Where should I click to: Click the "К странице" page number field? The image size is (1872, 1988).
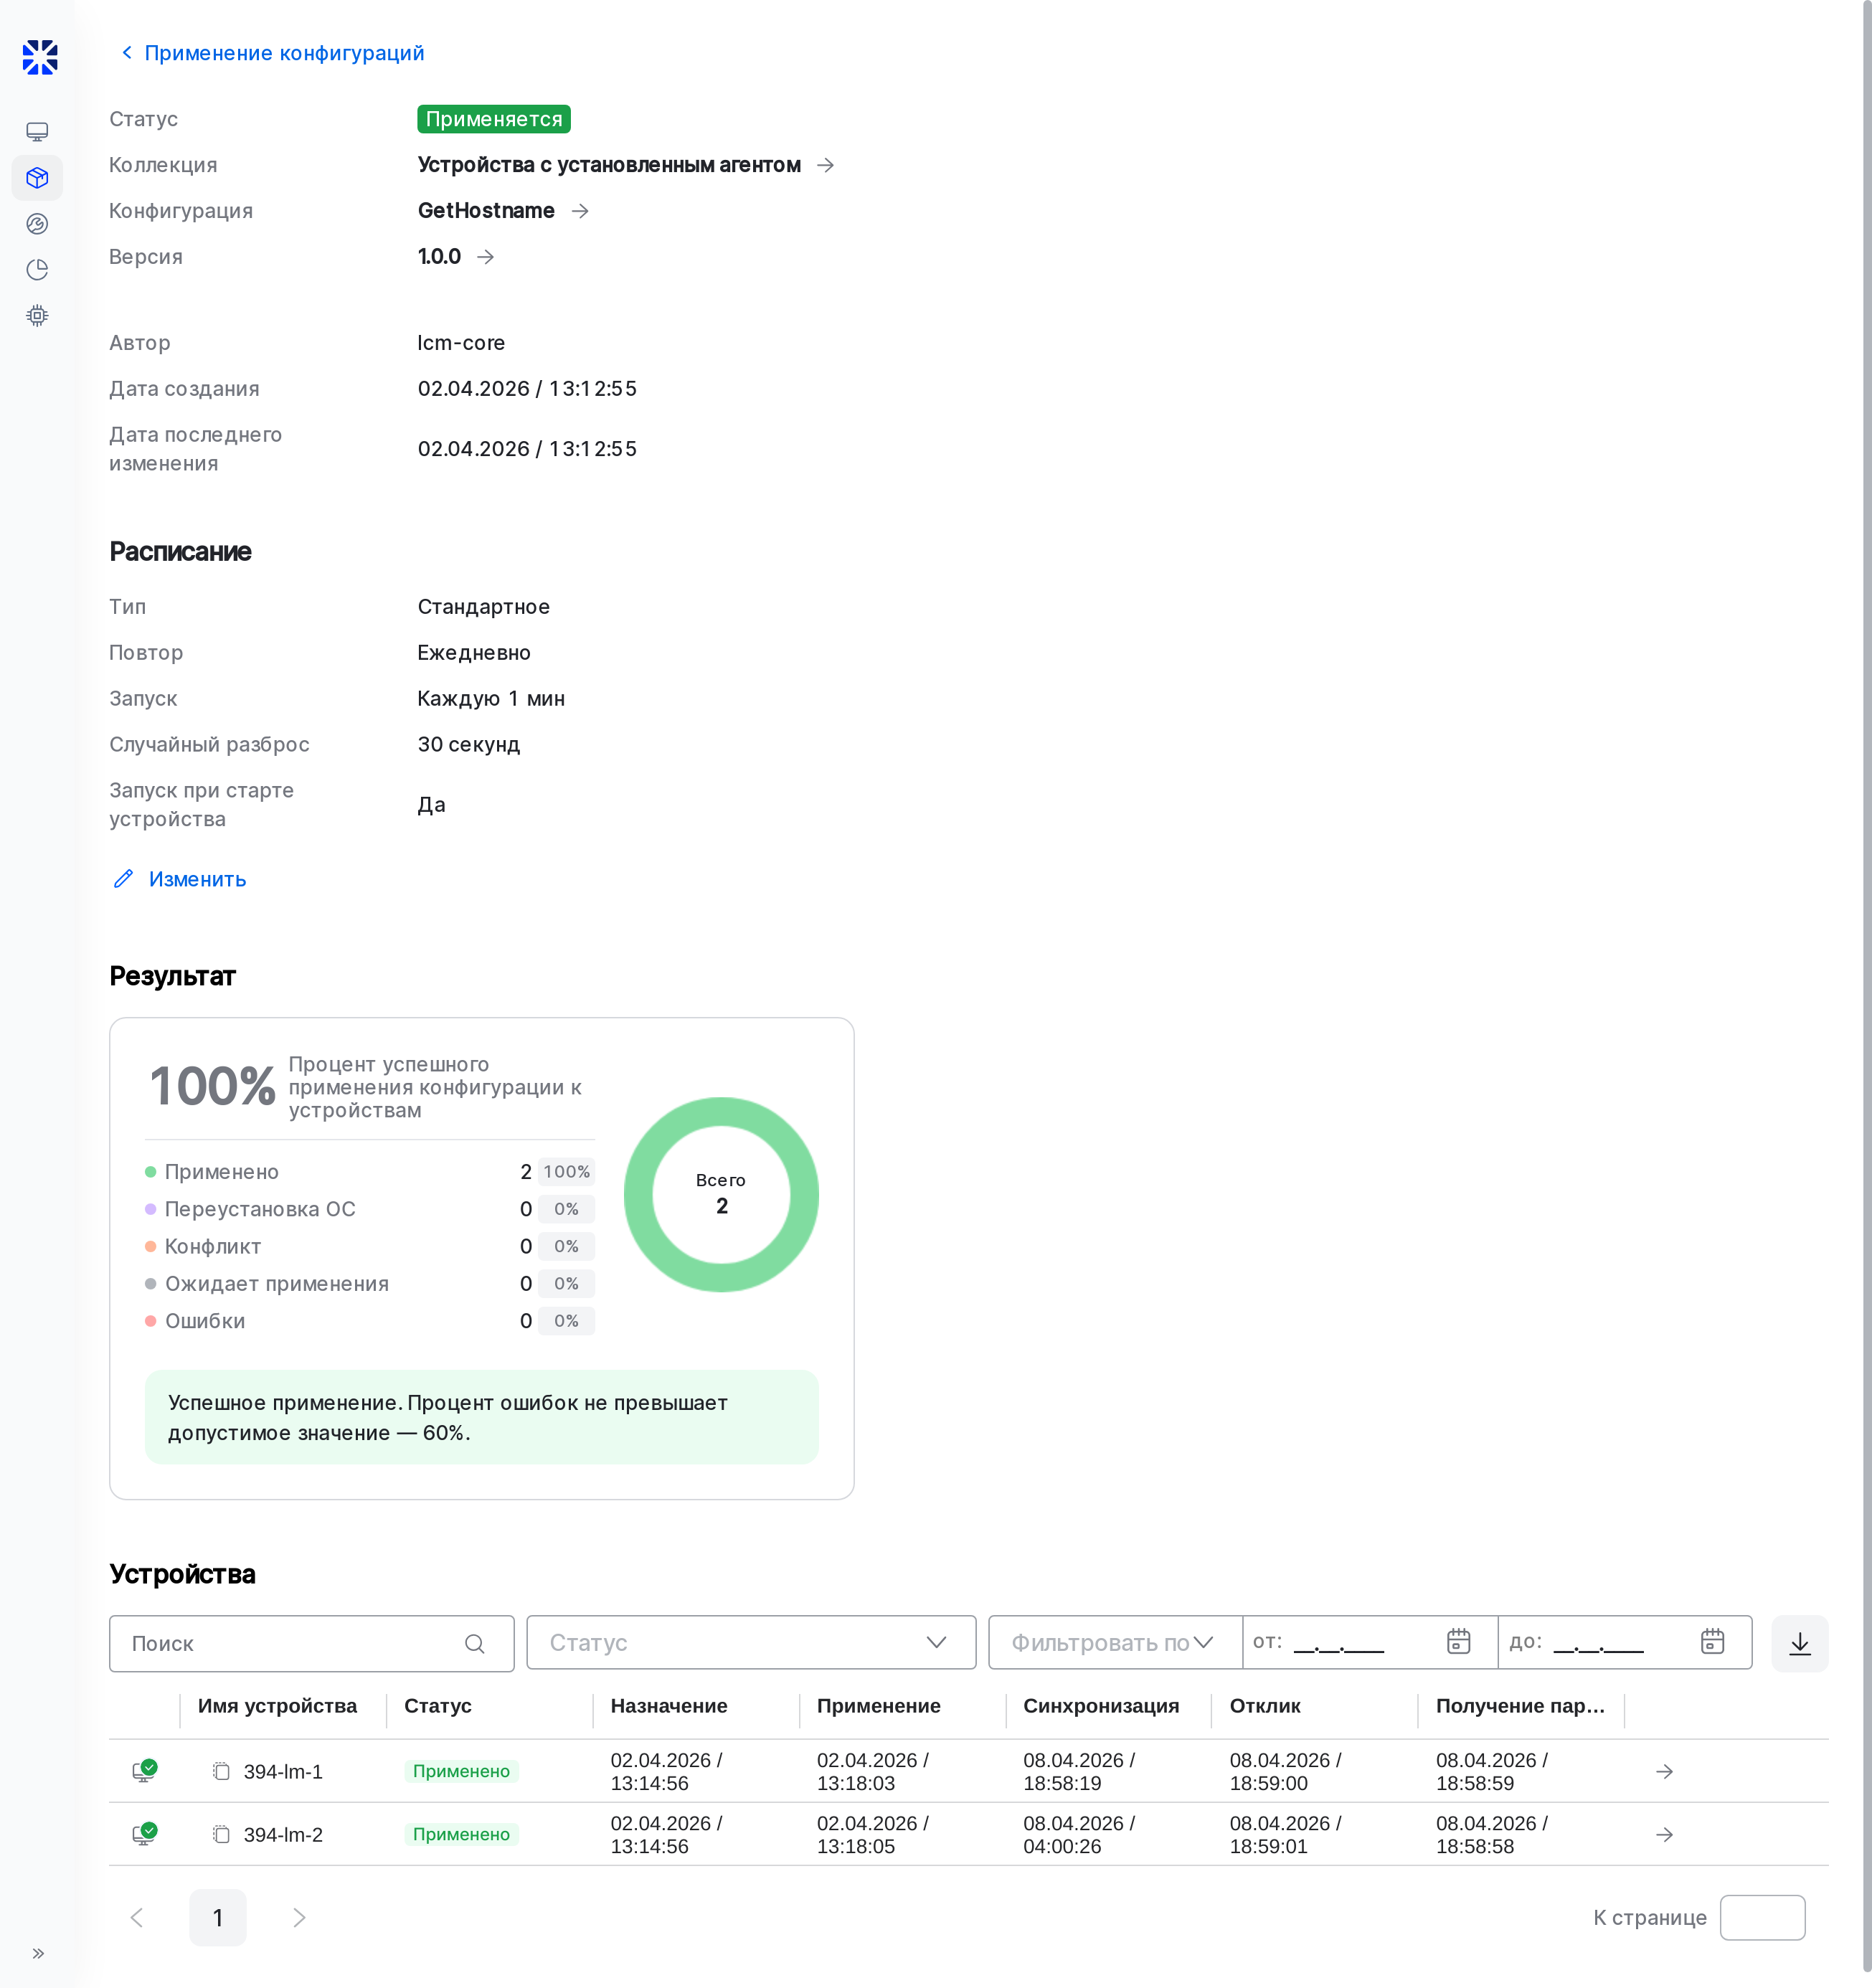tap(1763, 1917)
